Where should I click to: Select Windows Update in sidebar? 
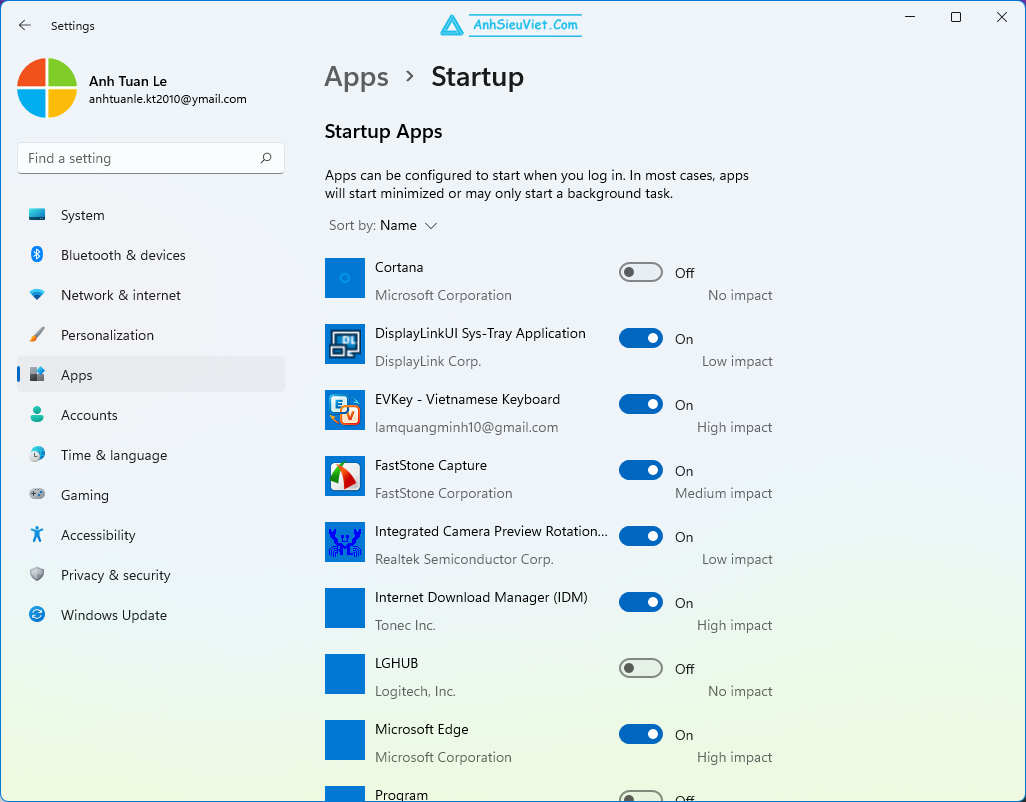tap(151, 614)
